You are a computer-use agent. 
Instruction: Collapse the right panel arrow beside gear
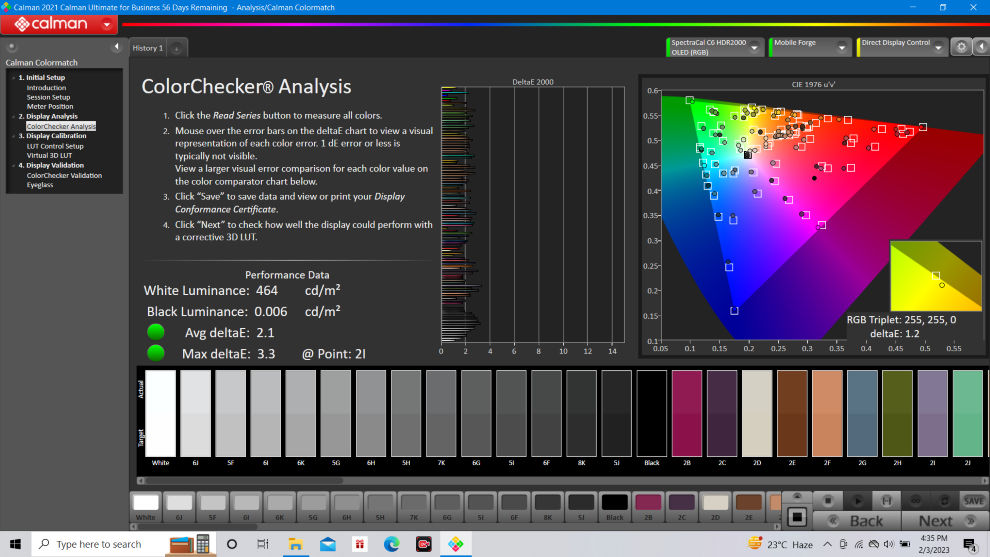[x=981, y=47]
